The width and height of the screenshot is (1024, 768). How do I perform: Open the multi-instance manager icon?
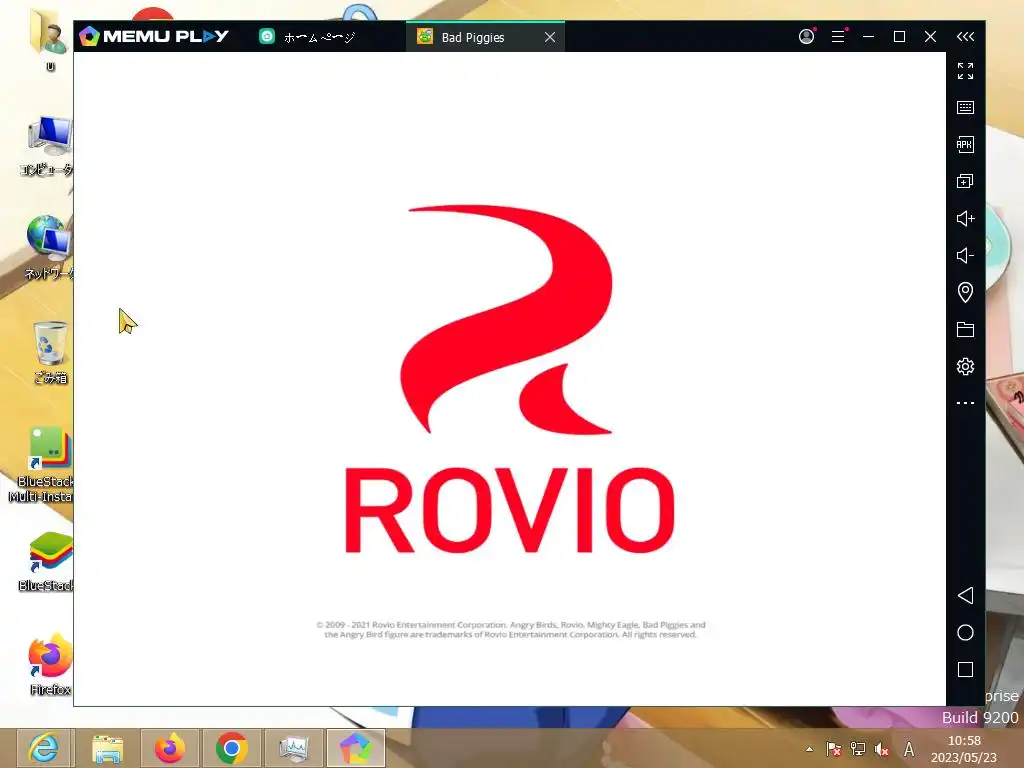coord(965,181)
